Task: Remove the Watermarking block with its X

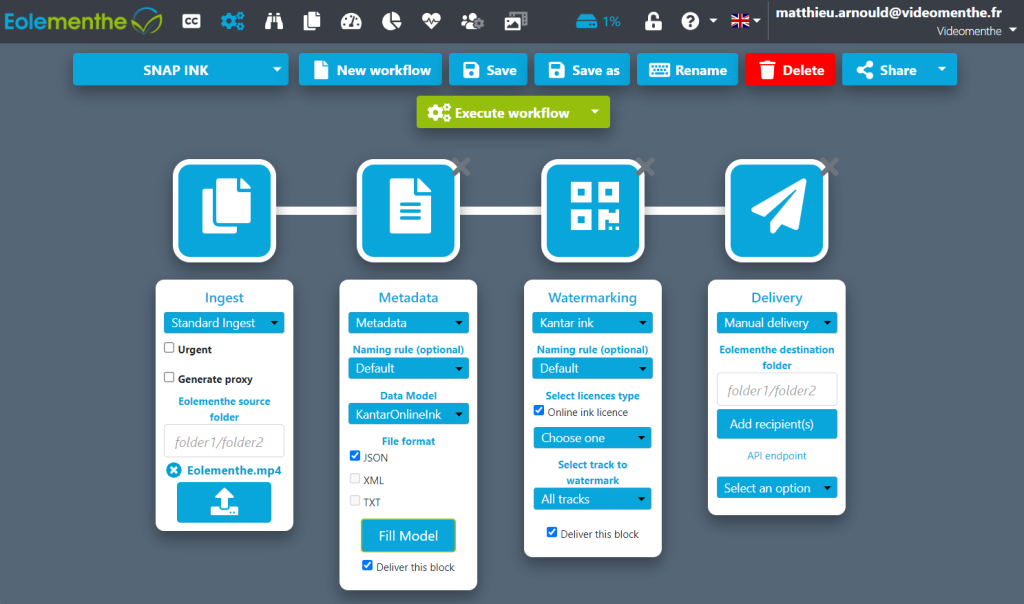Action: [x=645, y=167]
